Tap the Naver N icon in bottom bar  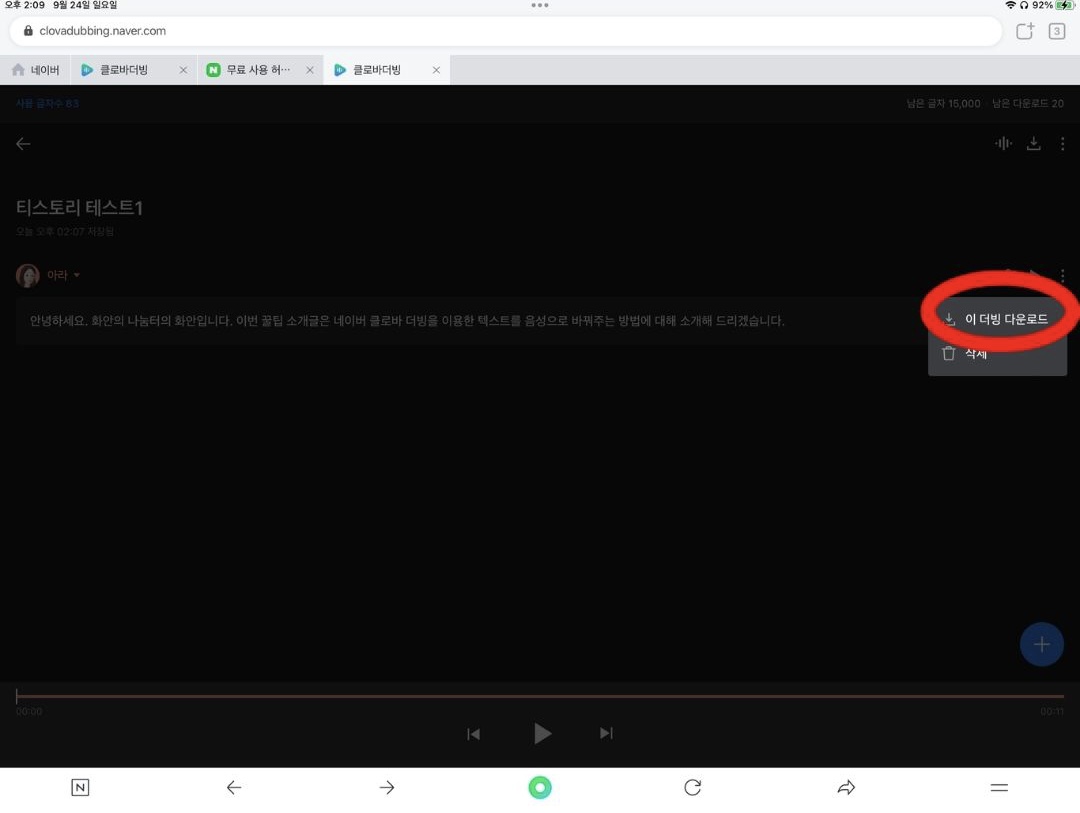[x=80, y=788]
